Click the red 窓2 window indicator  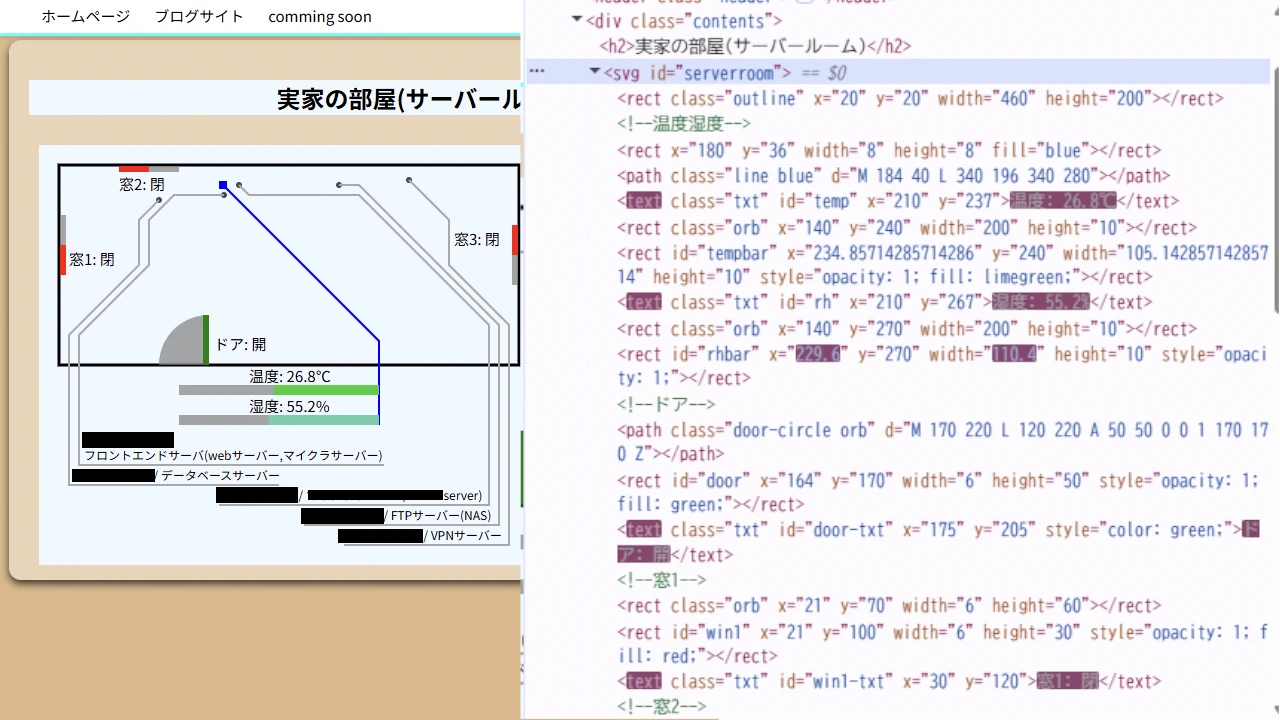pyautogui.click(x=134, y=169)
